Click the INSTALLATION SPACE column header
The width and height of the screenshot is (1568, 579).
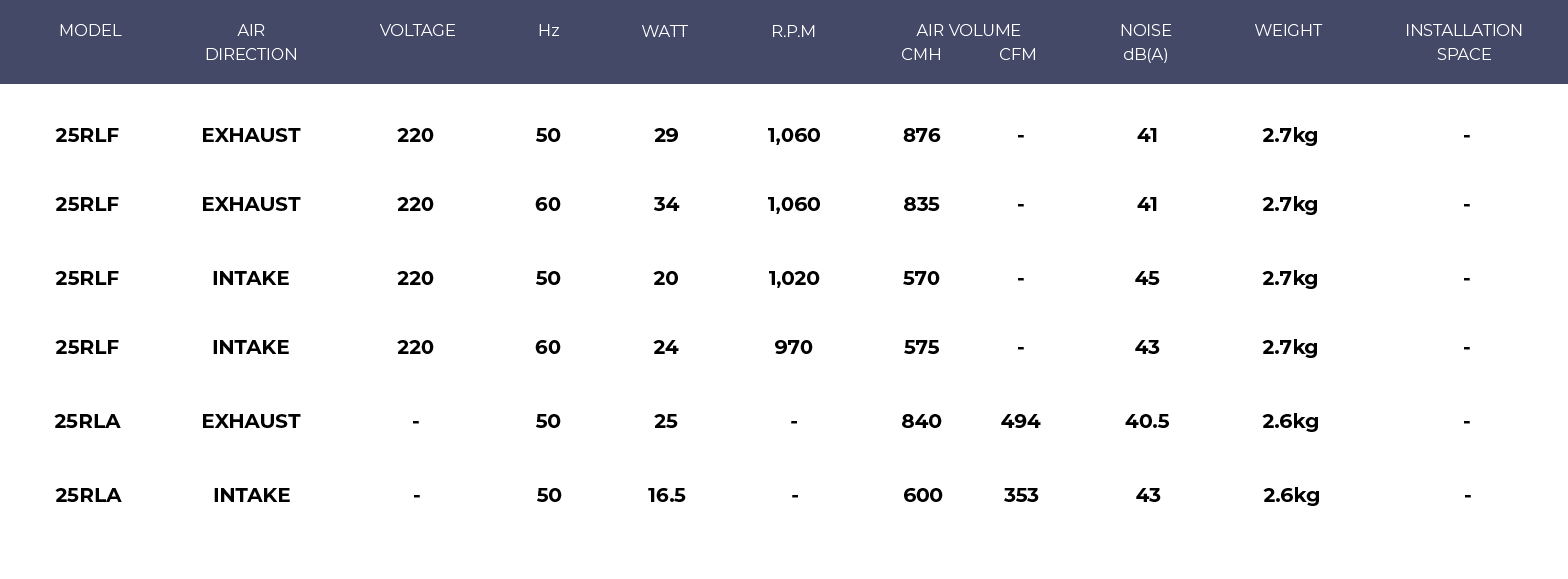pos(1464,42)
